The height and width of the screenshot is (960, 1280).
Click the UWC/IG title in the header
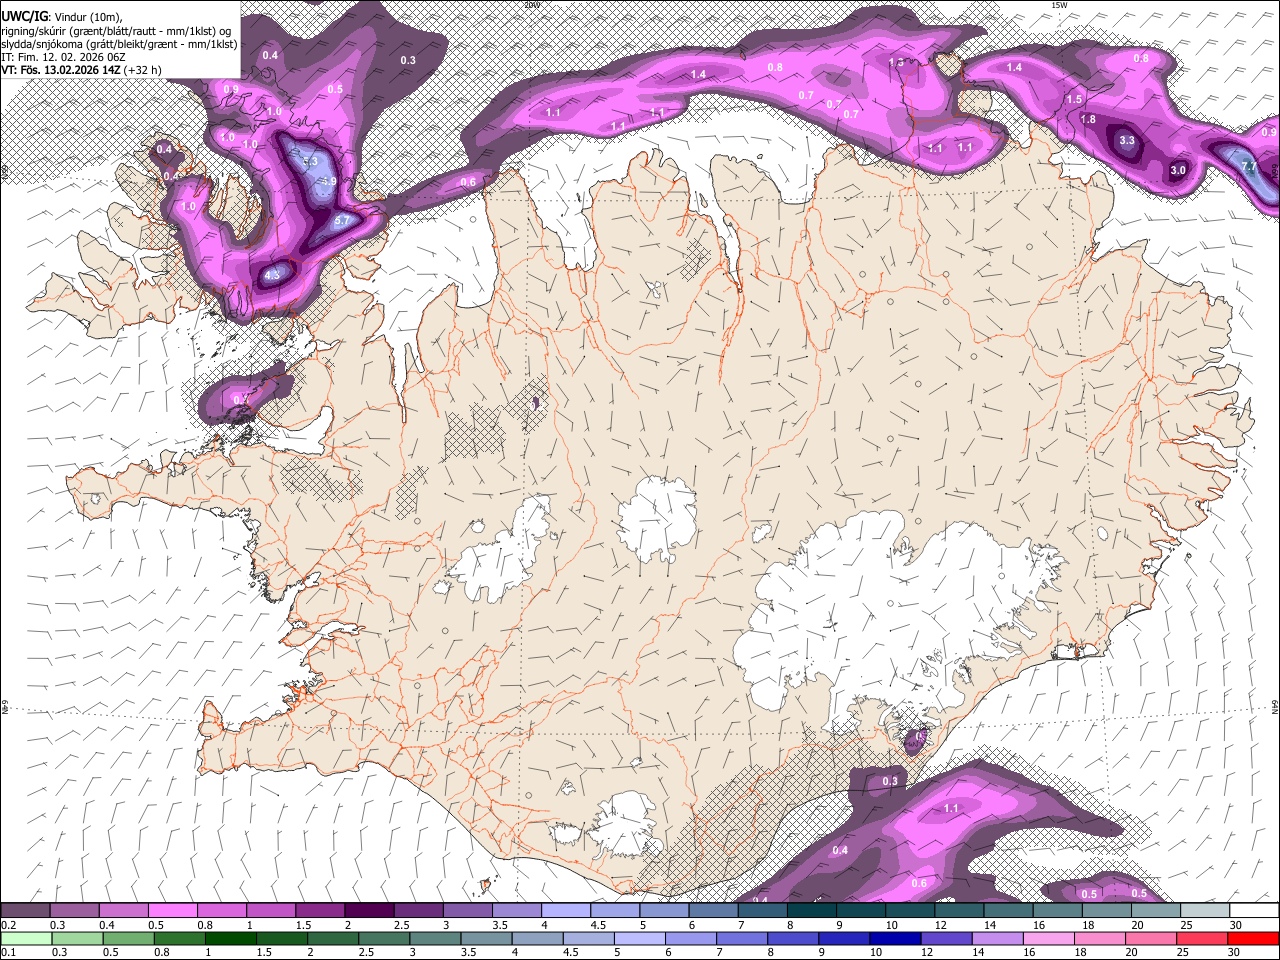pyautogui.click(x=23, y=15)
